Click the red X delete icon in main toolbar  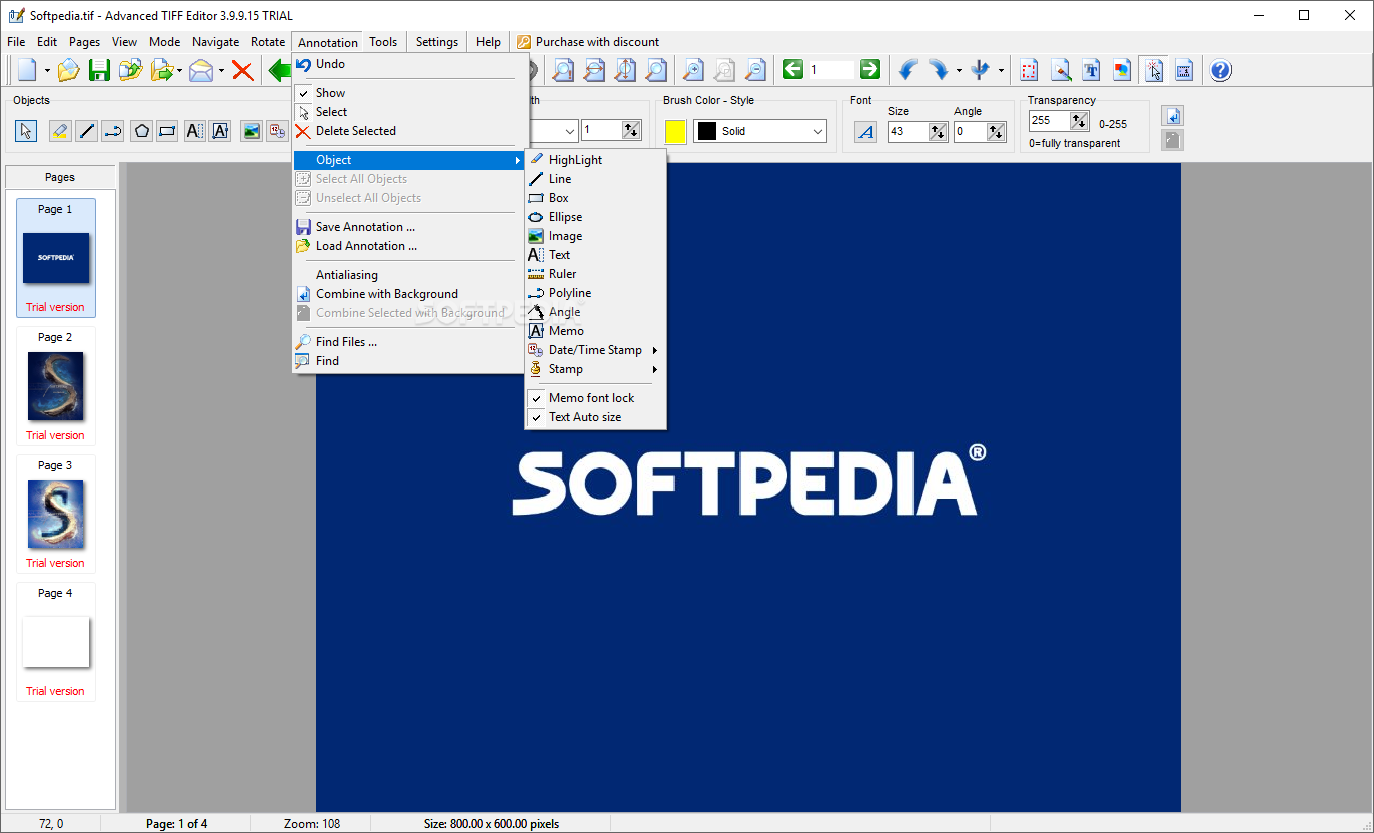coord(242,70)
